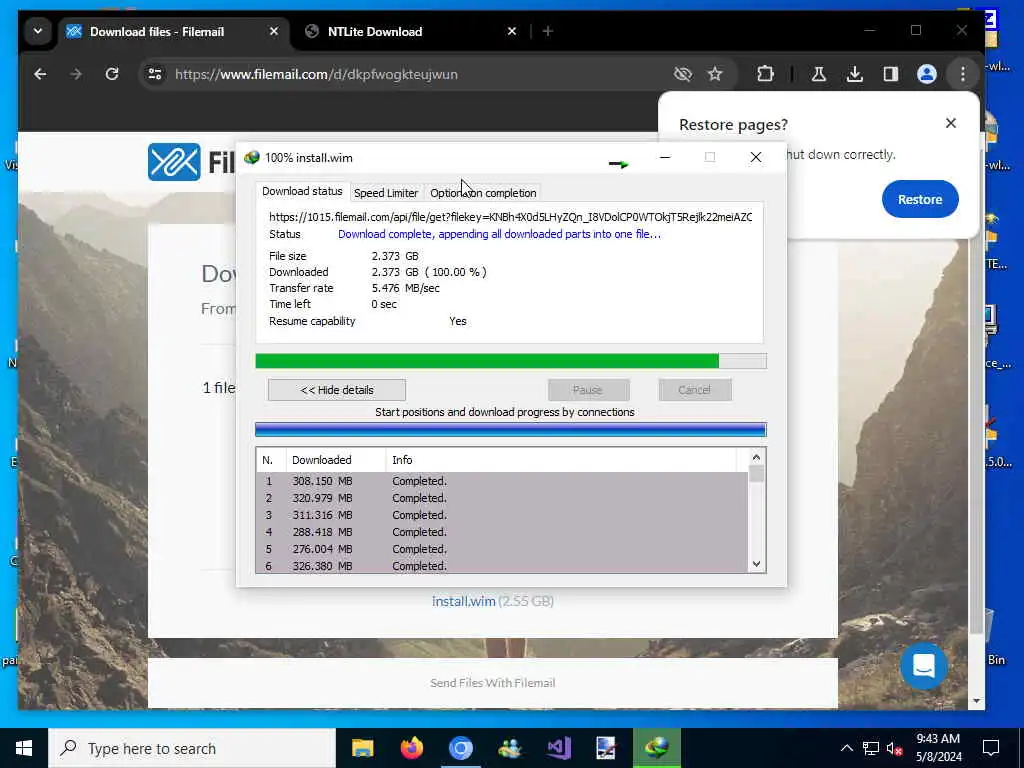Open the Chrome extensions puzzle icon
Image resolution: width=1024 pixels, height=768 pixels.
coord(765,74)
